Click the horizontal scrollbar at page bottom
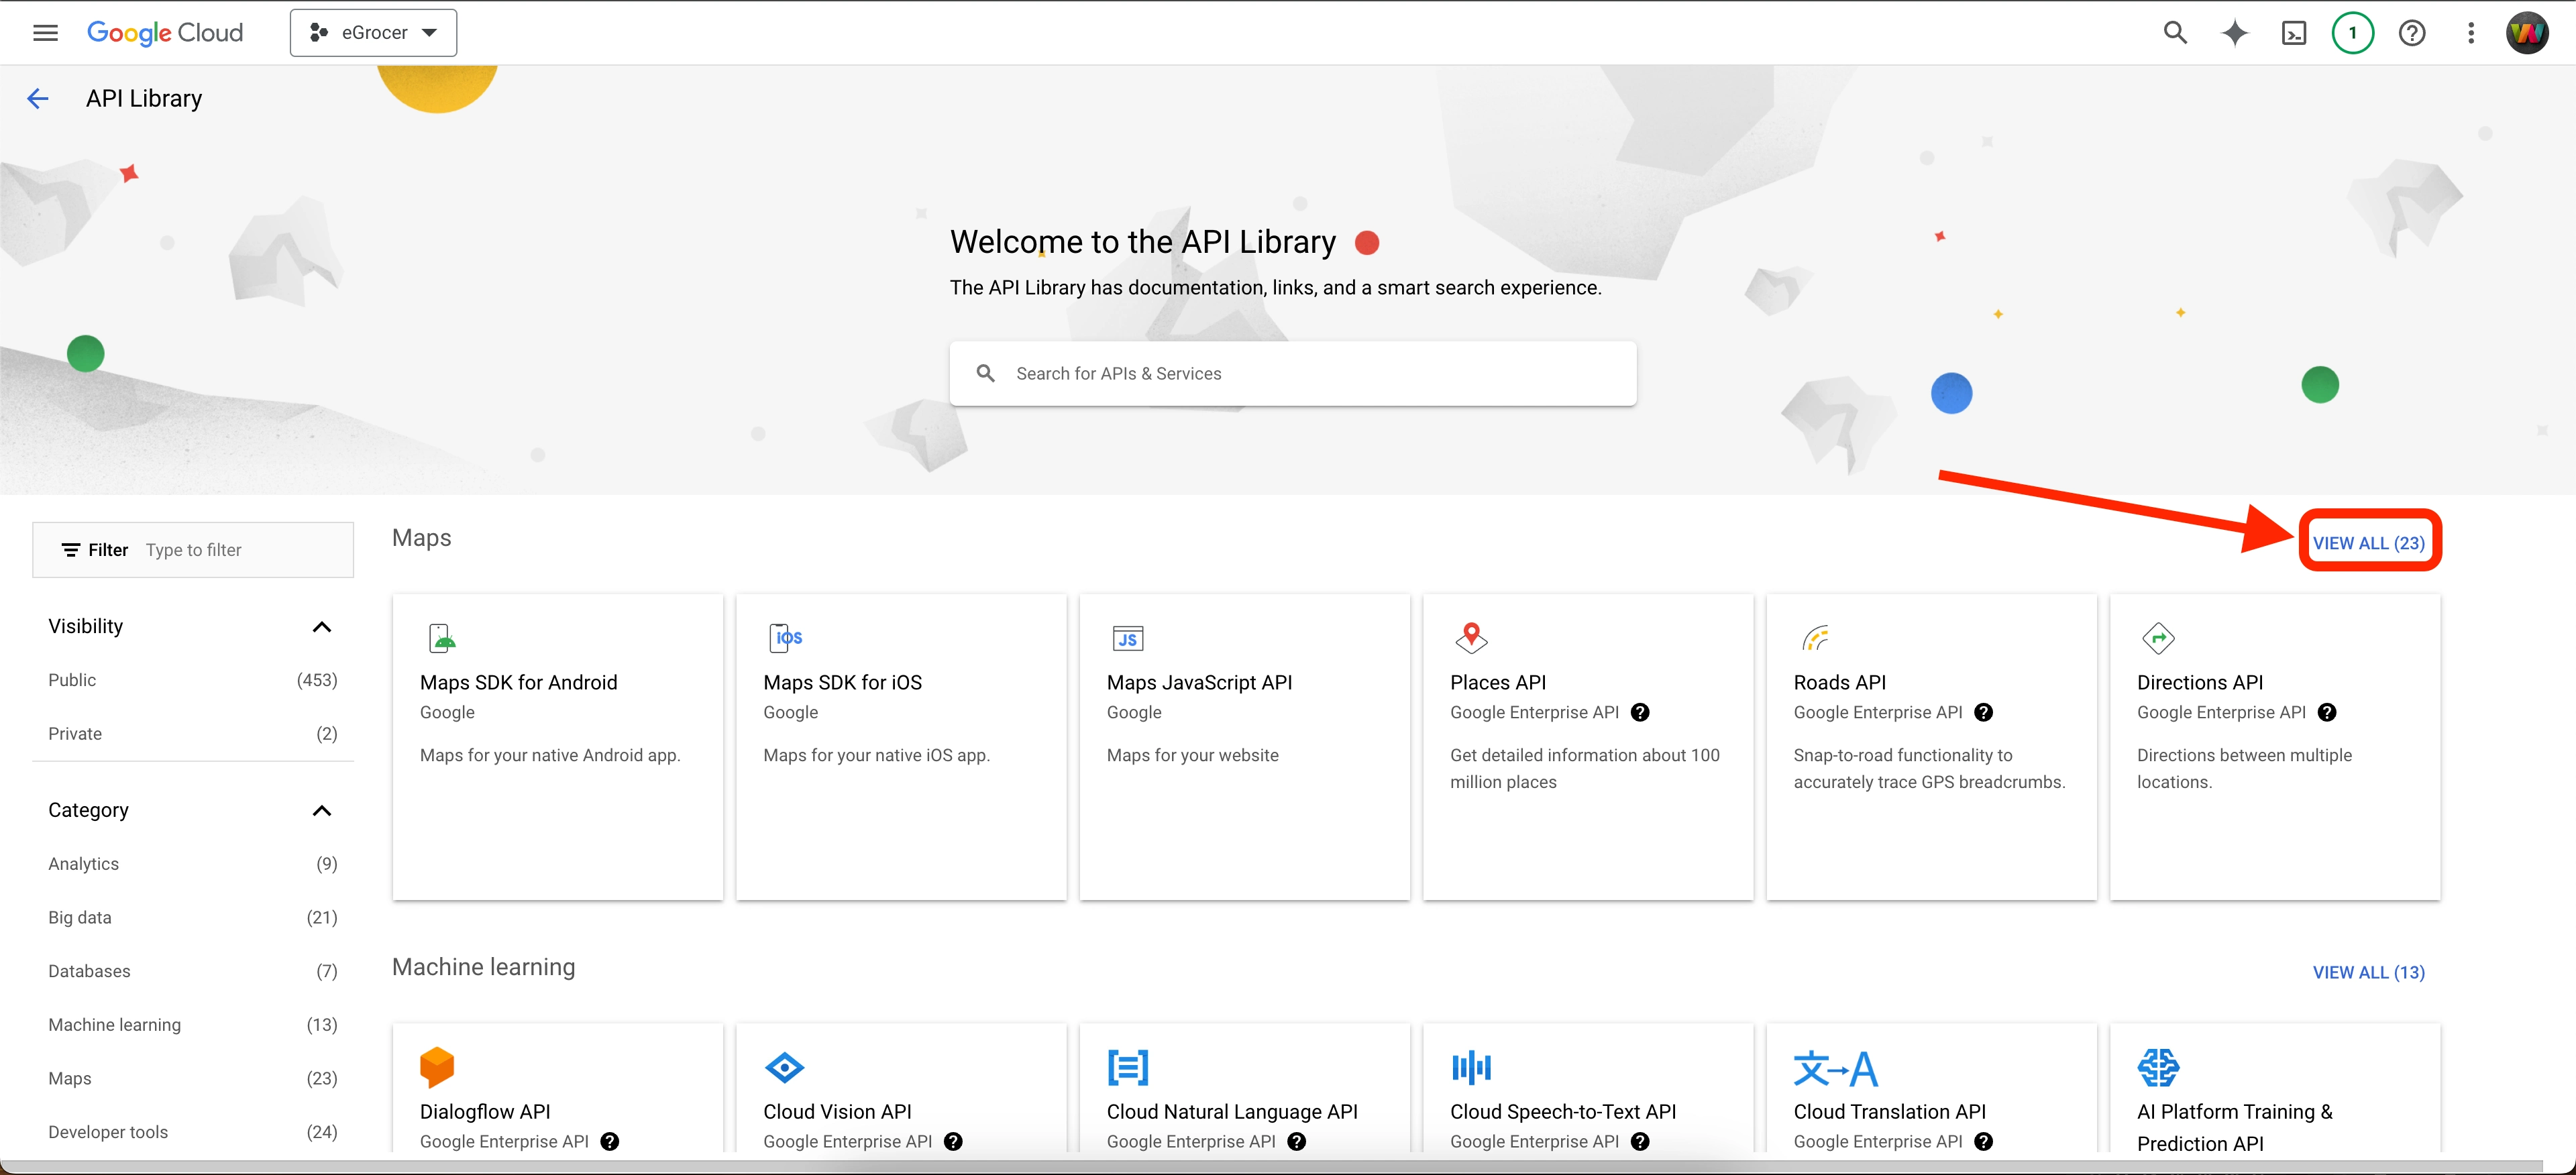The image size is (2576, 1175). pos(1272,1167)
